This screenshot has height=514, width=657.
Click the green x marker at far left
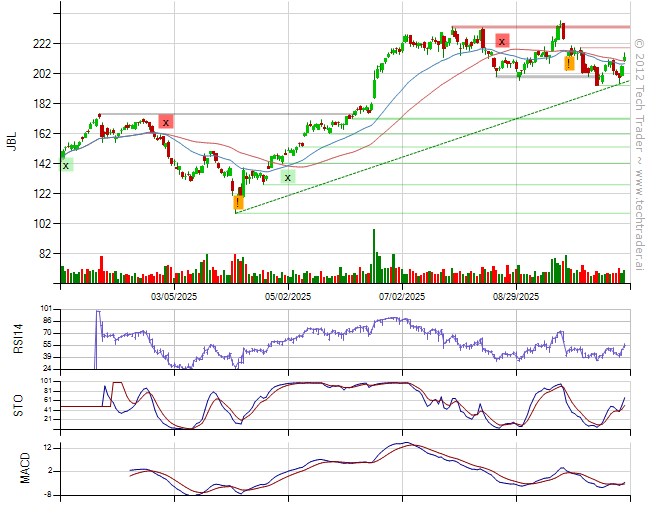(x=66, y=165)
